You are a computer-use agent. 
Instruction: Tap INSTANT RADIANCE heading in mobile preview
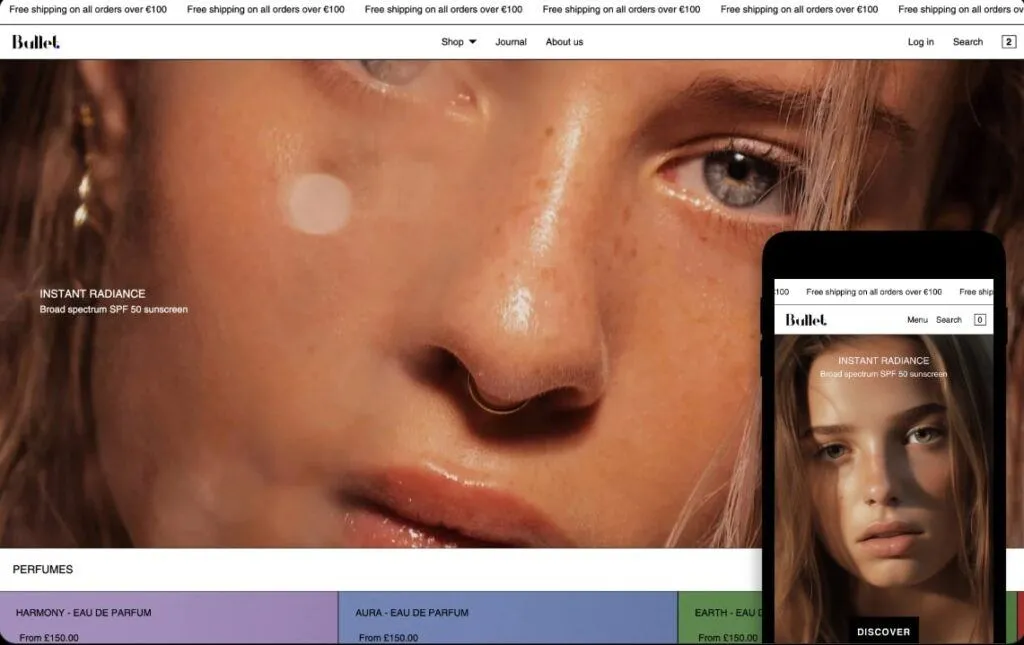[884, 360]
